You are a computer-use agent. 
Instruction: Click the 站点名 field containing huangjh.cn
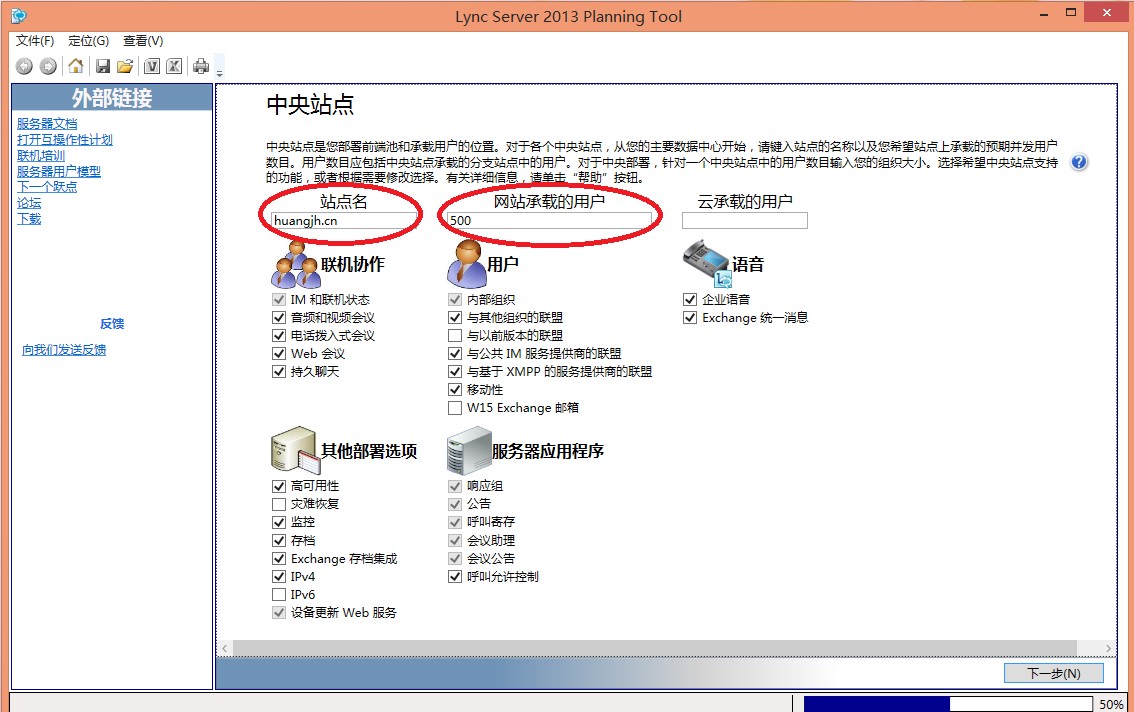pos(342,221)
